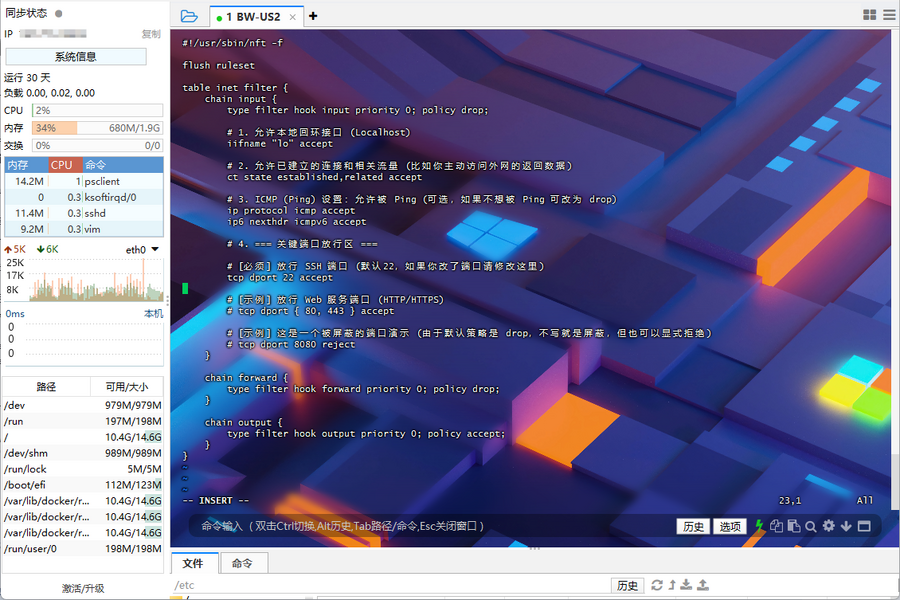This screenshot has width=900, height=600.
Task: Click 复制 to copy the IP address
Action: pyautogui.click(x=150, y=34)
